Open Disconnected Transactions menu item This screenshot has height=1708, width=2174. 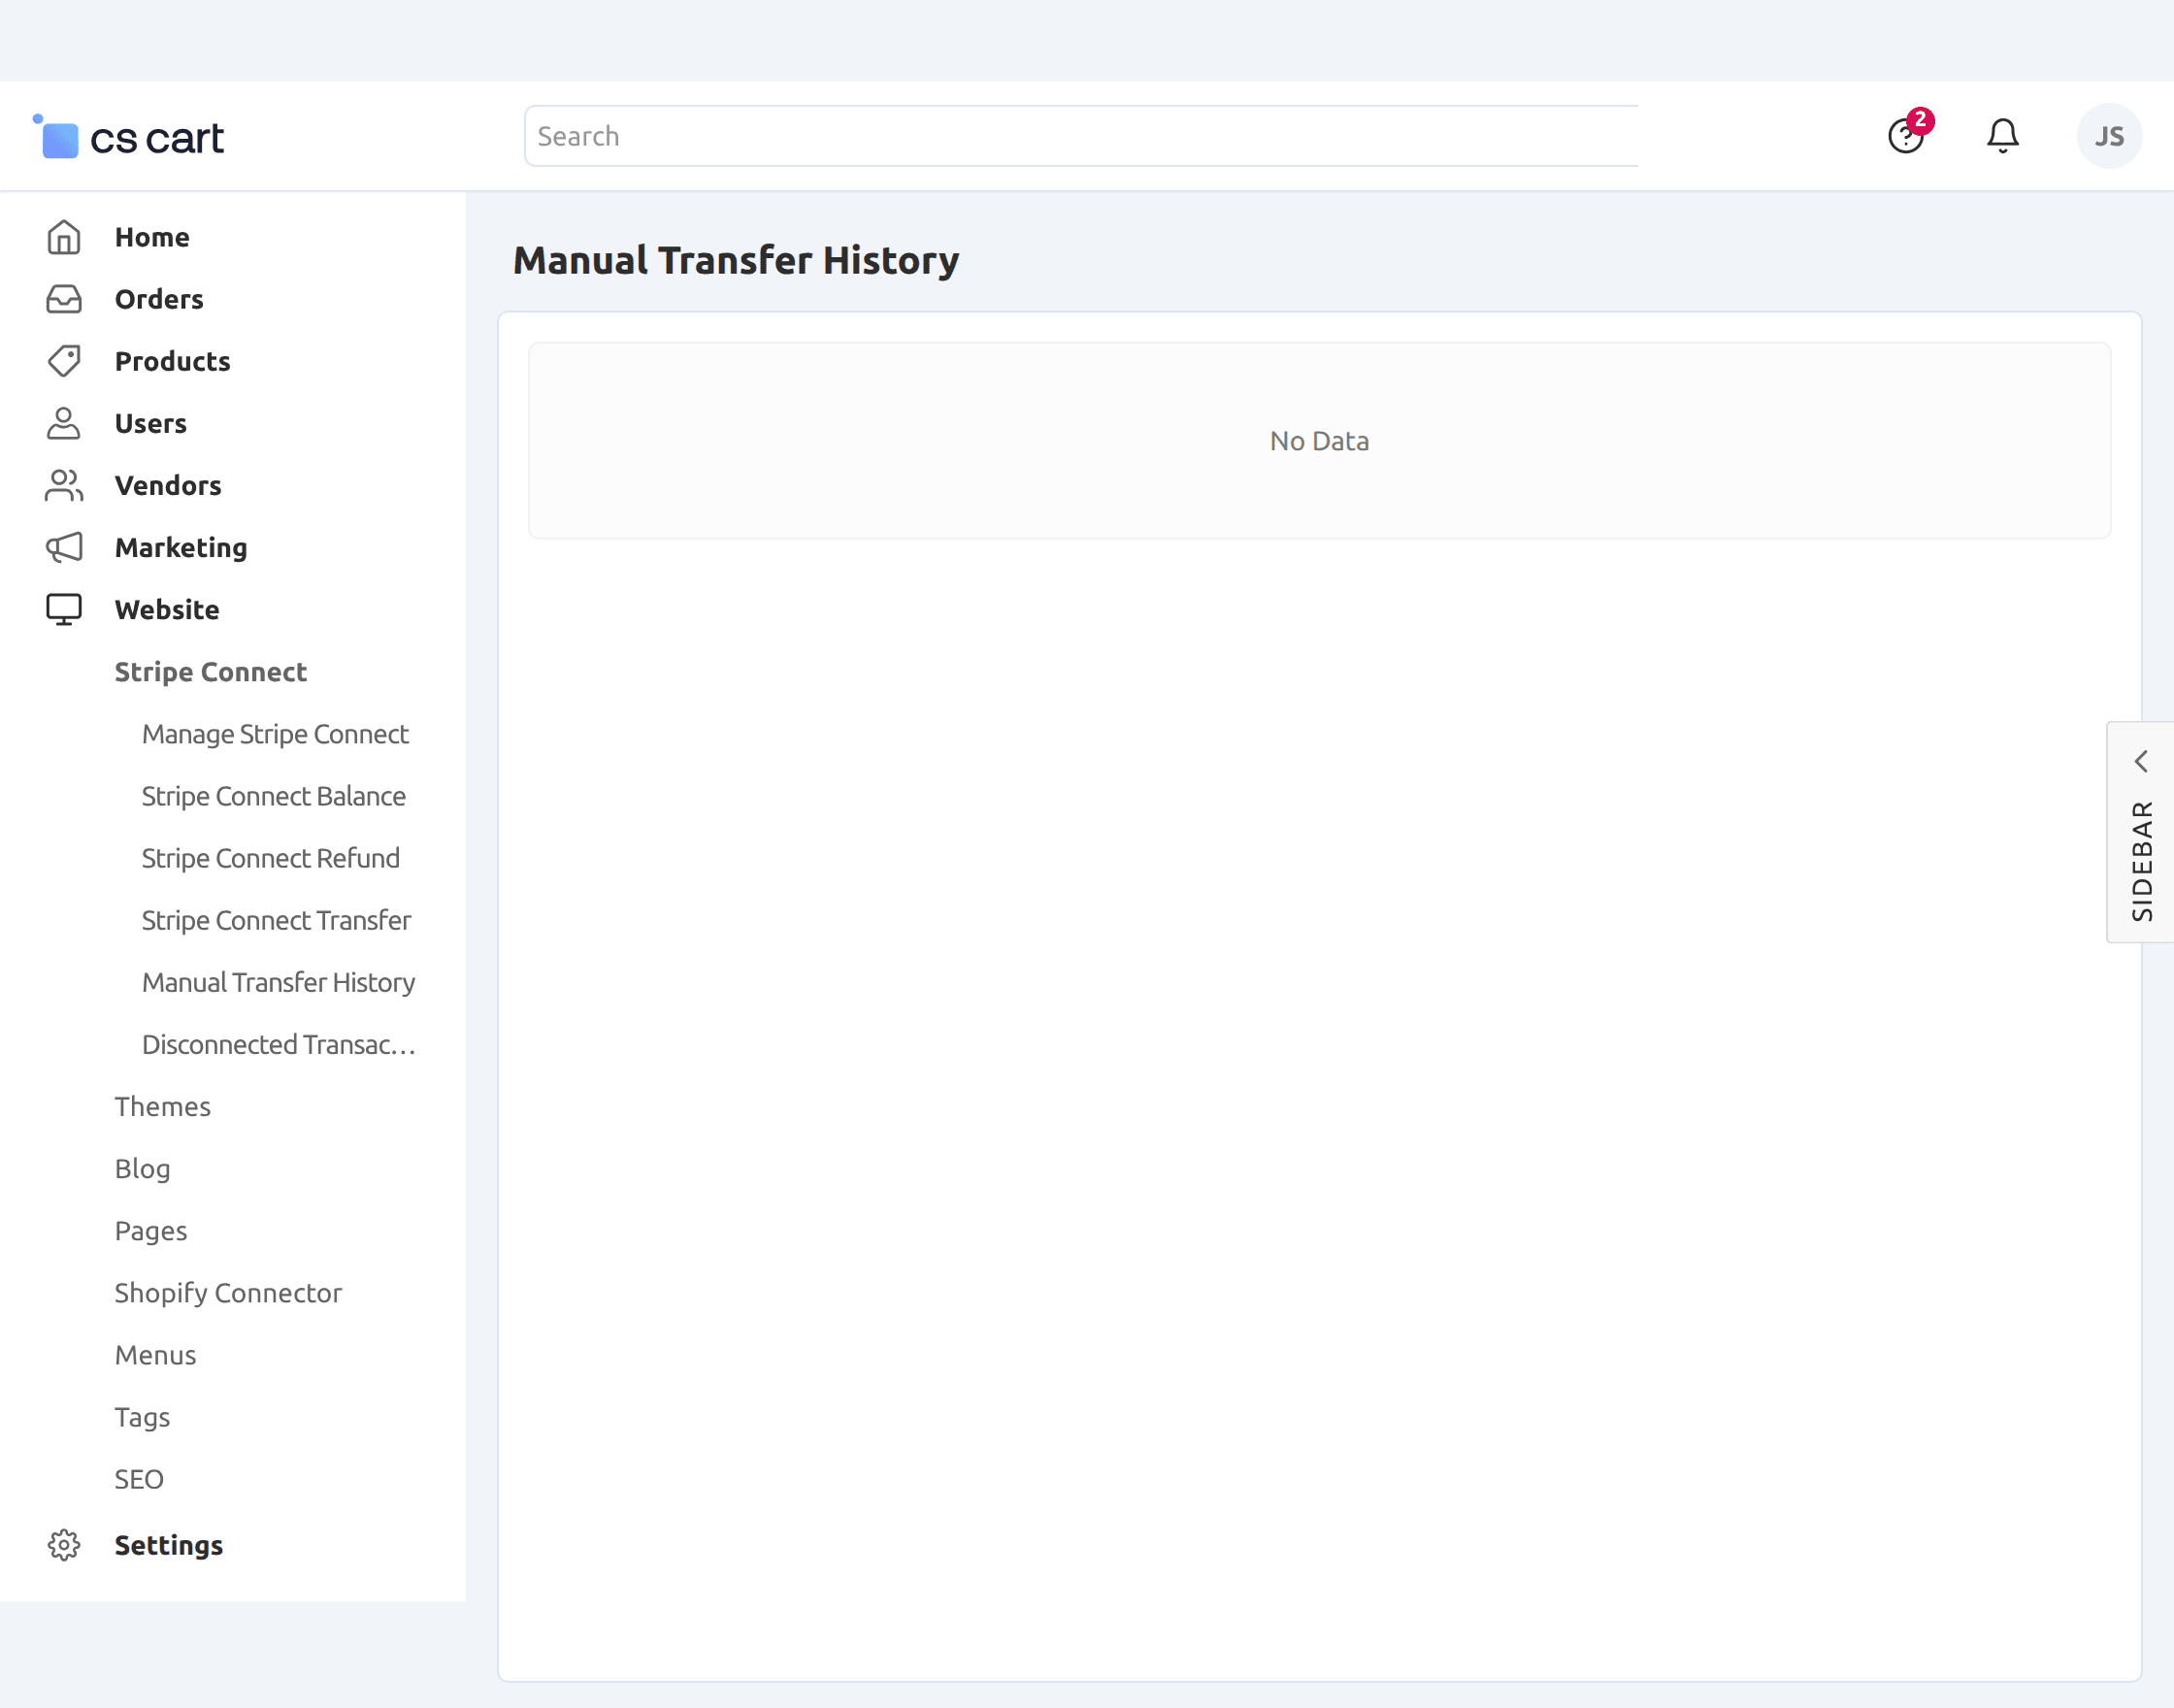pyautogui.click(x=278, y=1044)
